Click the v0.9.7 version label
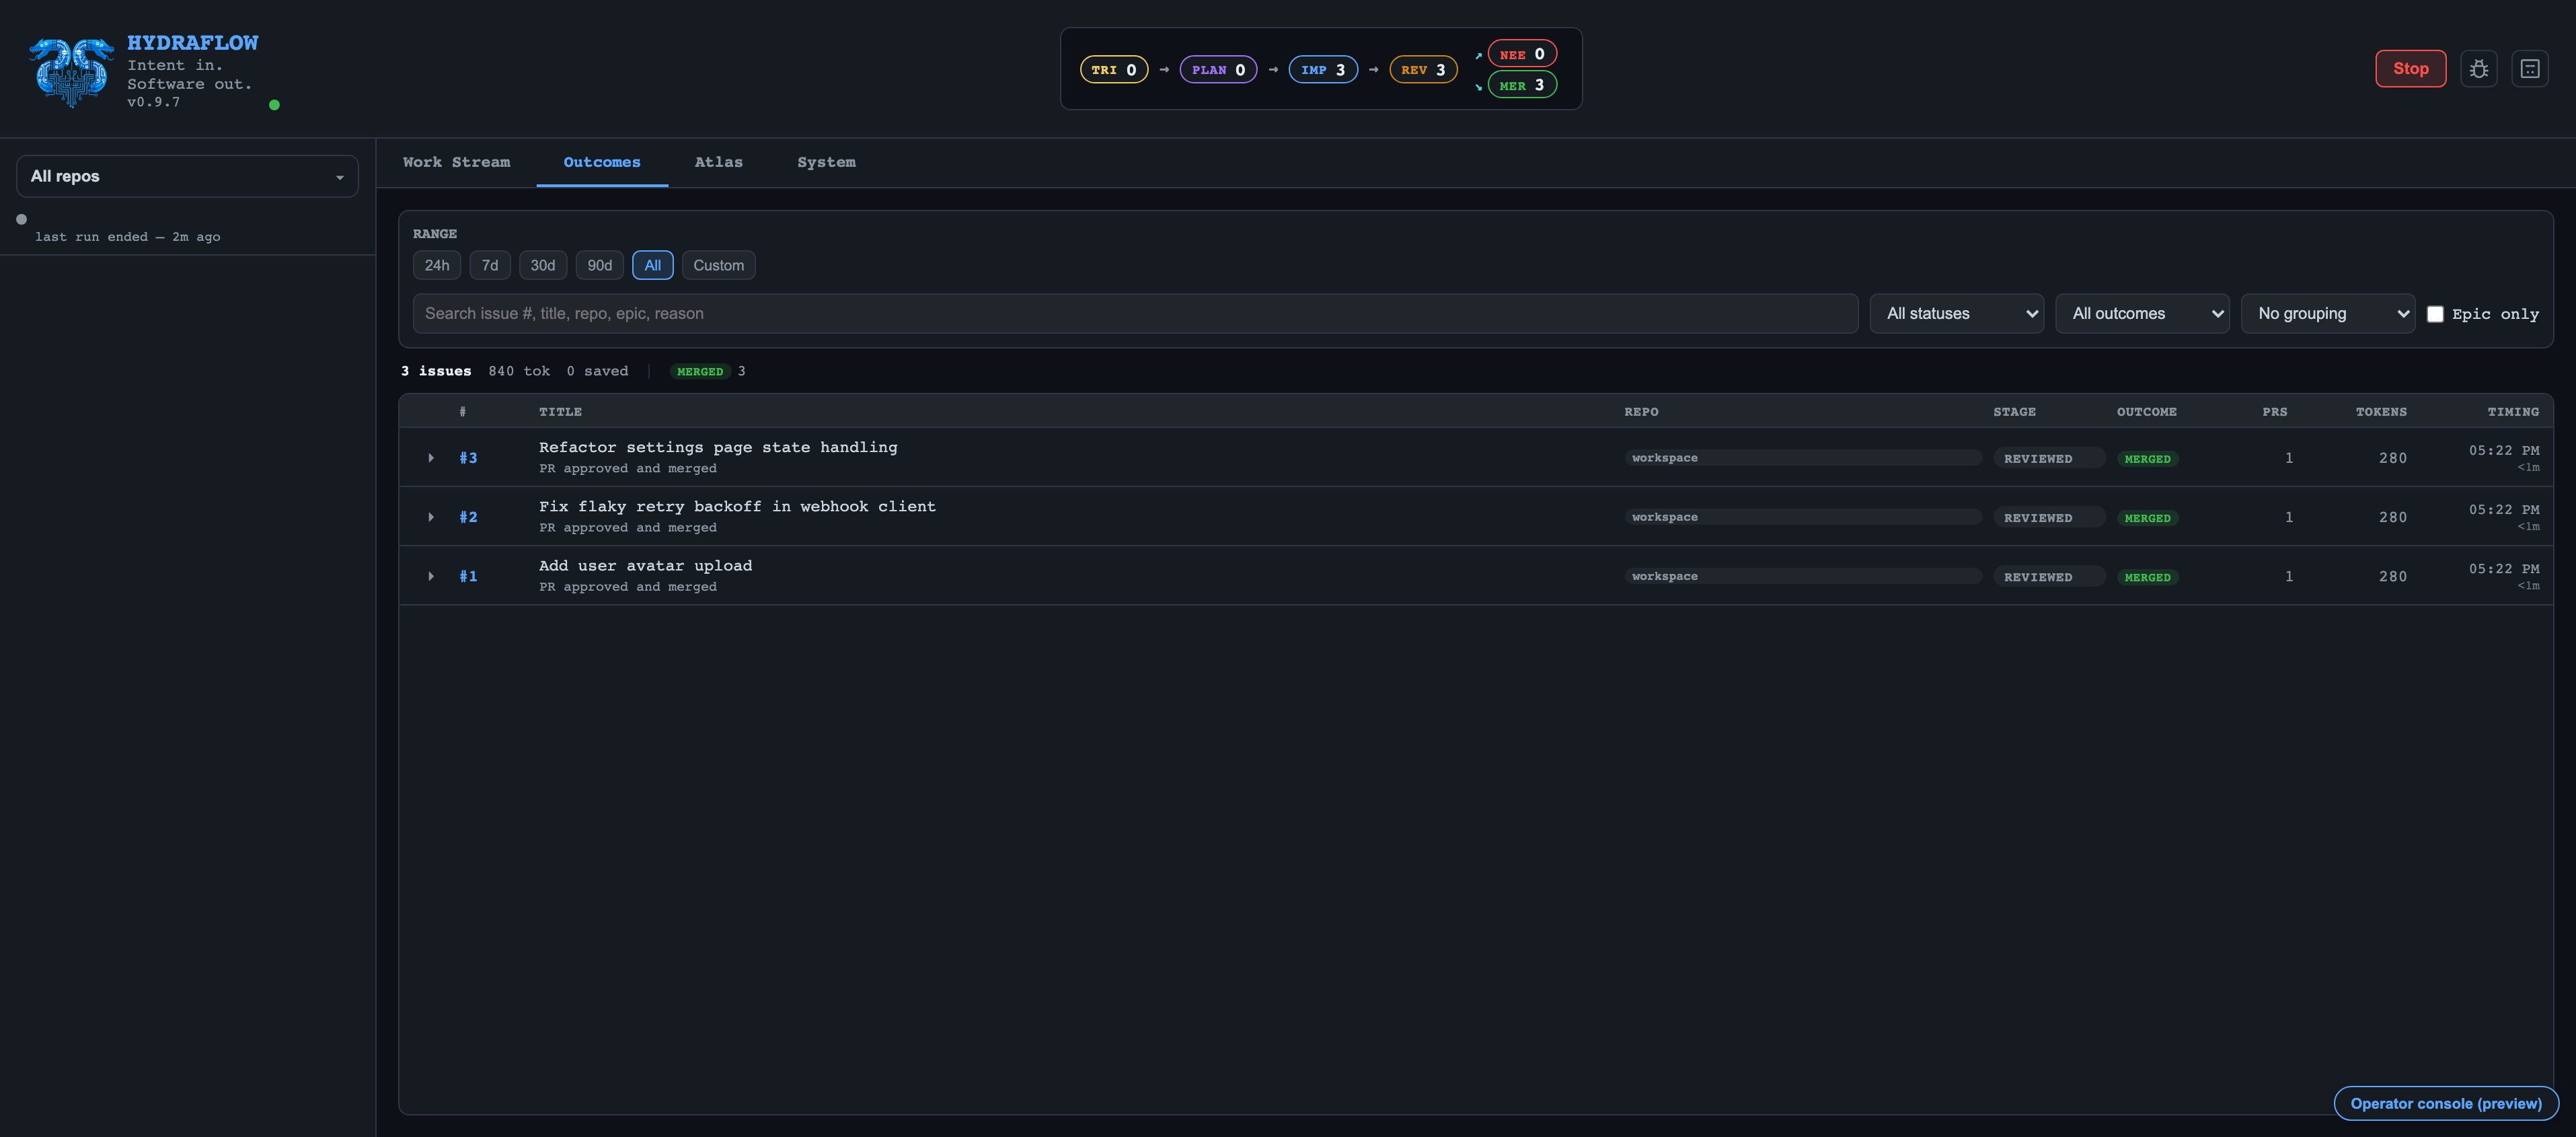Image resolution: width=2576 pixels, height=1137 pixels. click(153, 102)
